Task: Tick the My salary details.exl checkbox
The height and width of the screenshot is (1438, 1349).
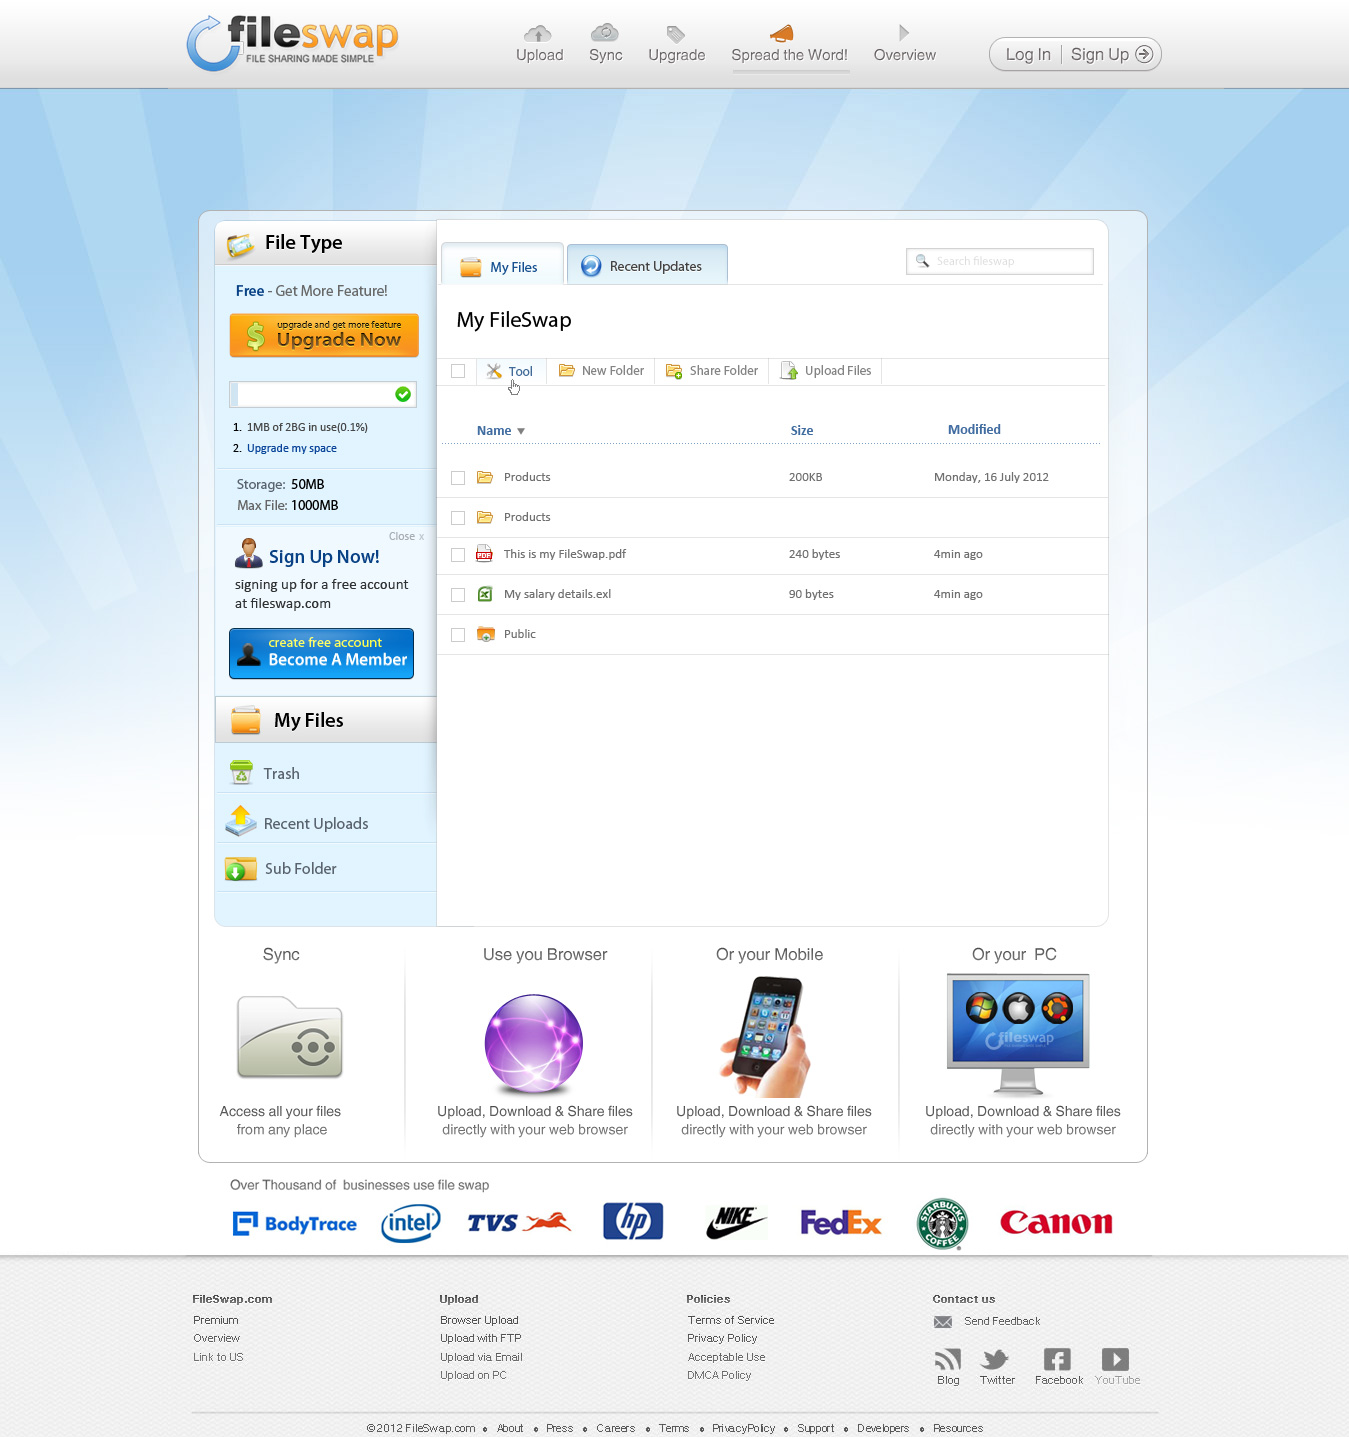Action: tap(458, 595)
